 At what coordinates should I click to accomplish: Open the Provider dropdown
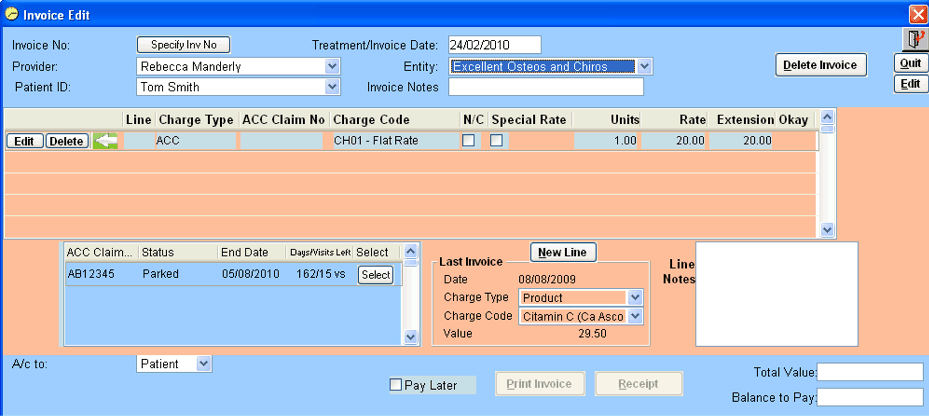333,67
